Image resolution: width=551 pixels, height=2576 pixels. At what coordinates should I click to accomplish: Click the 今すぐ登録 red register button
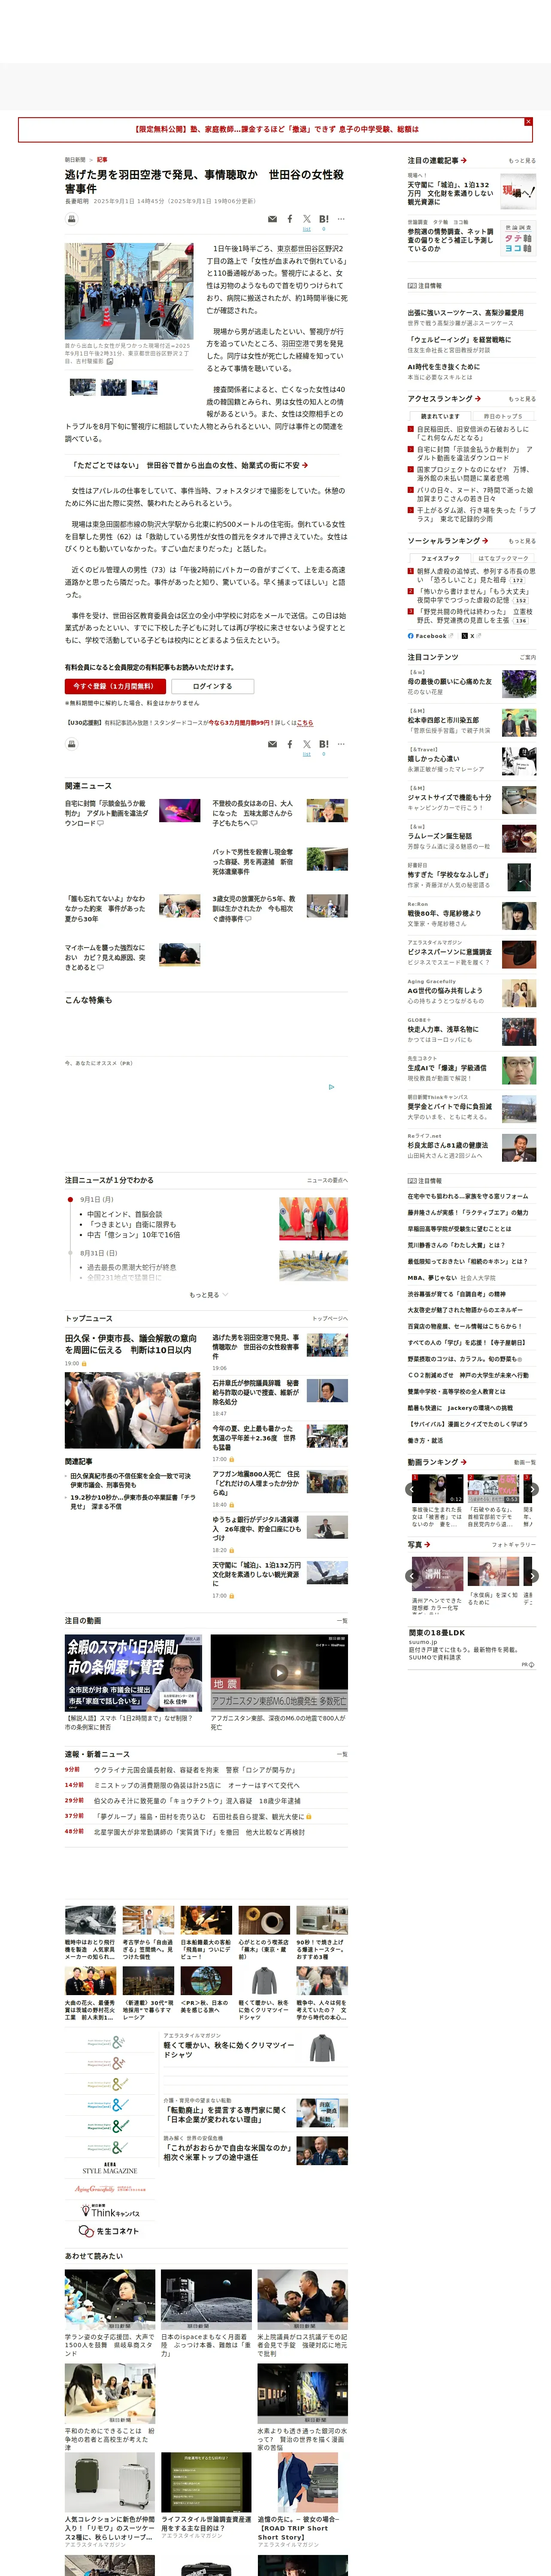115,686
